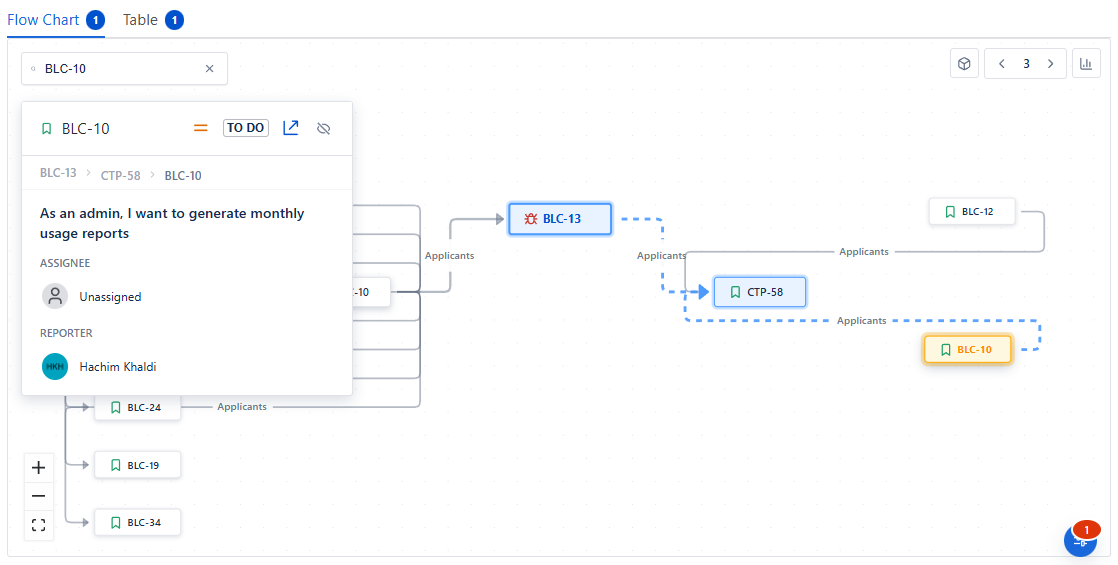Click BLC-13 in the breadcrumb
The height and width of the screenshot is (565, 1118).
[58, 174]
